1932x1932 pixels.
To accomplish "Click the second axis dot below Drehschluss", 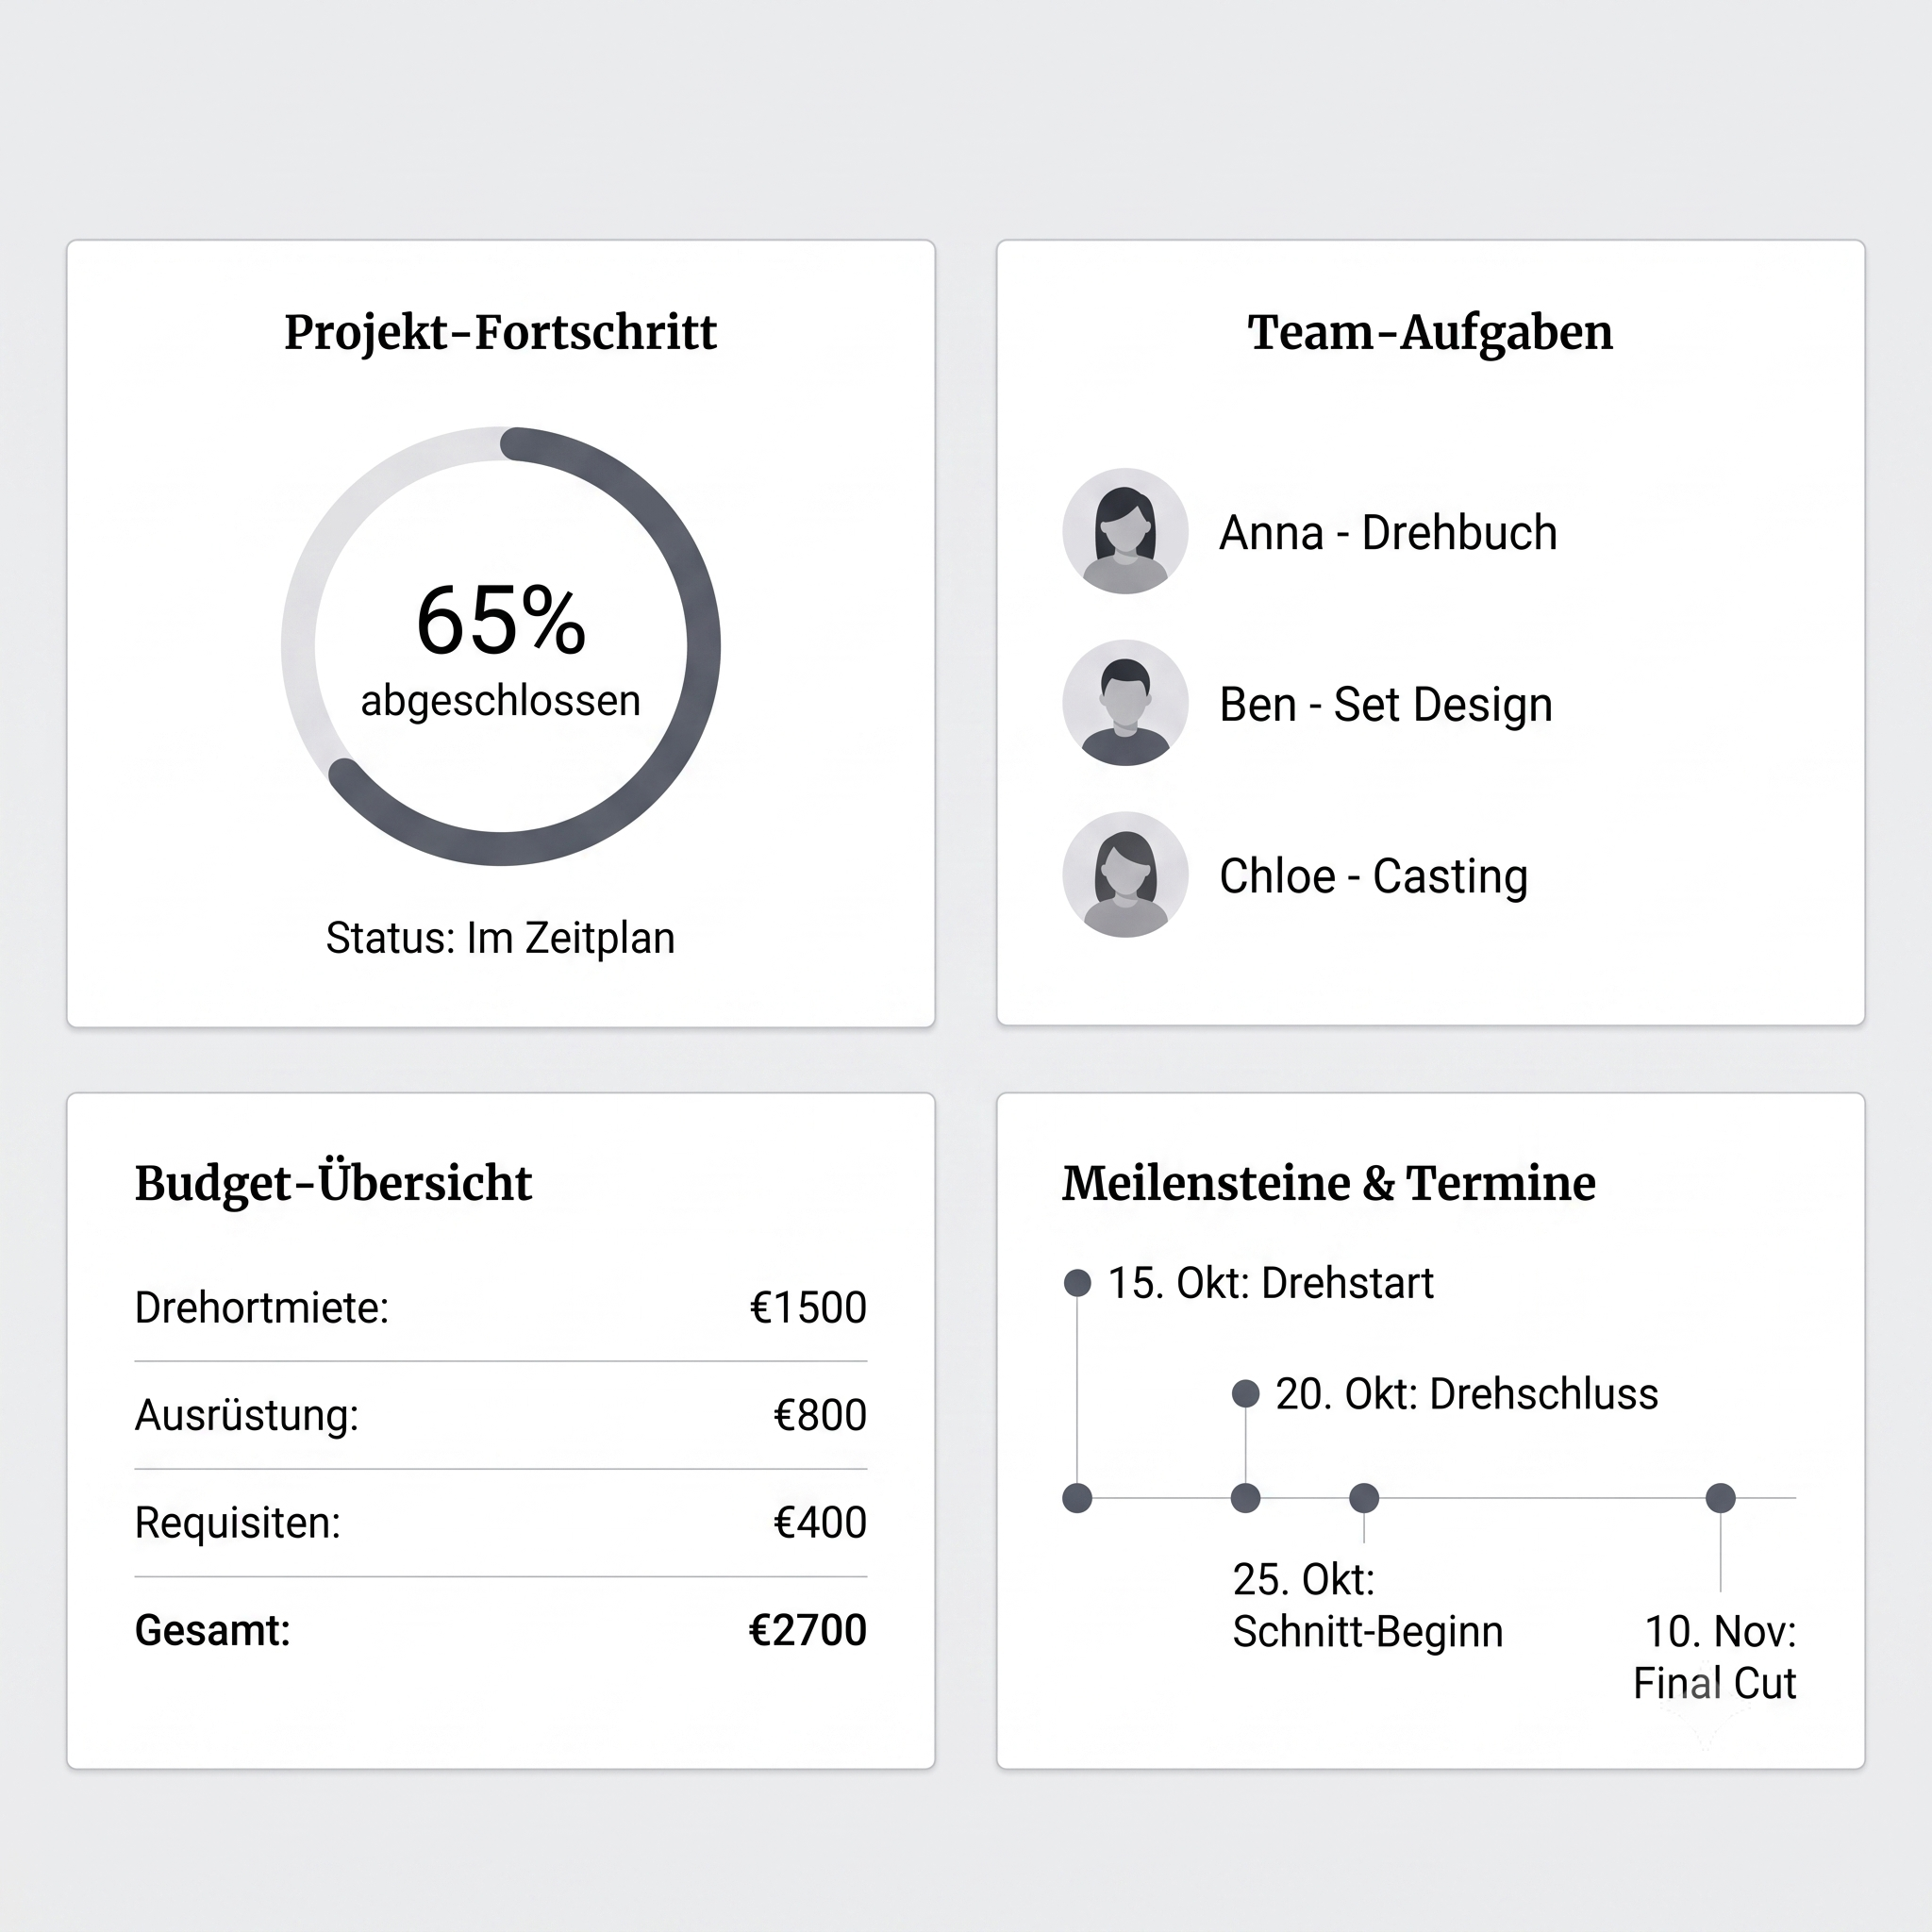I will coord(1245,1498).
